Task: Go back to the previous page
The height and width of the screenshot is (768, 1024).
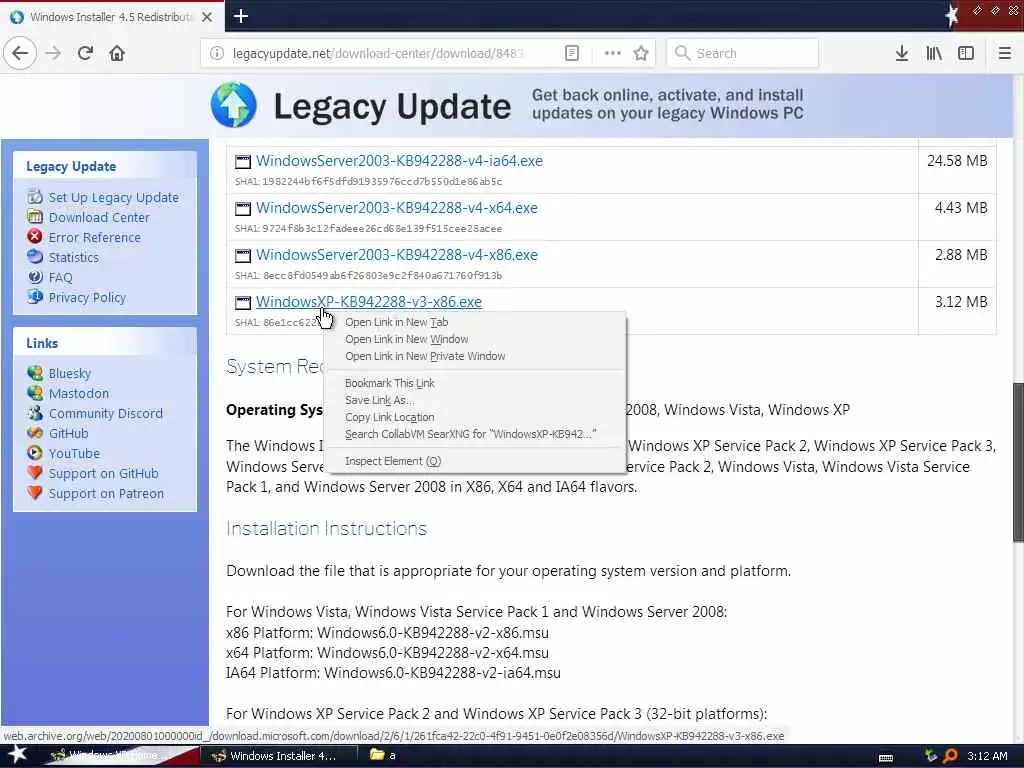Action: (x=20, y=53)
